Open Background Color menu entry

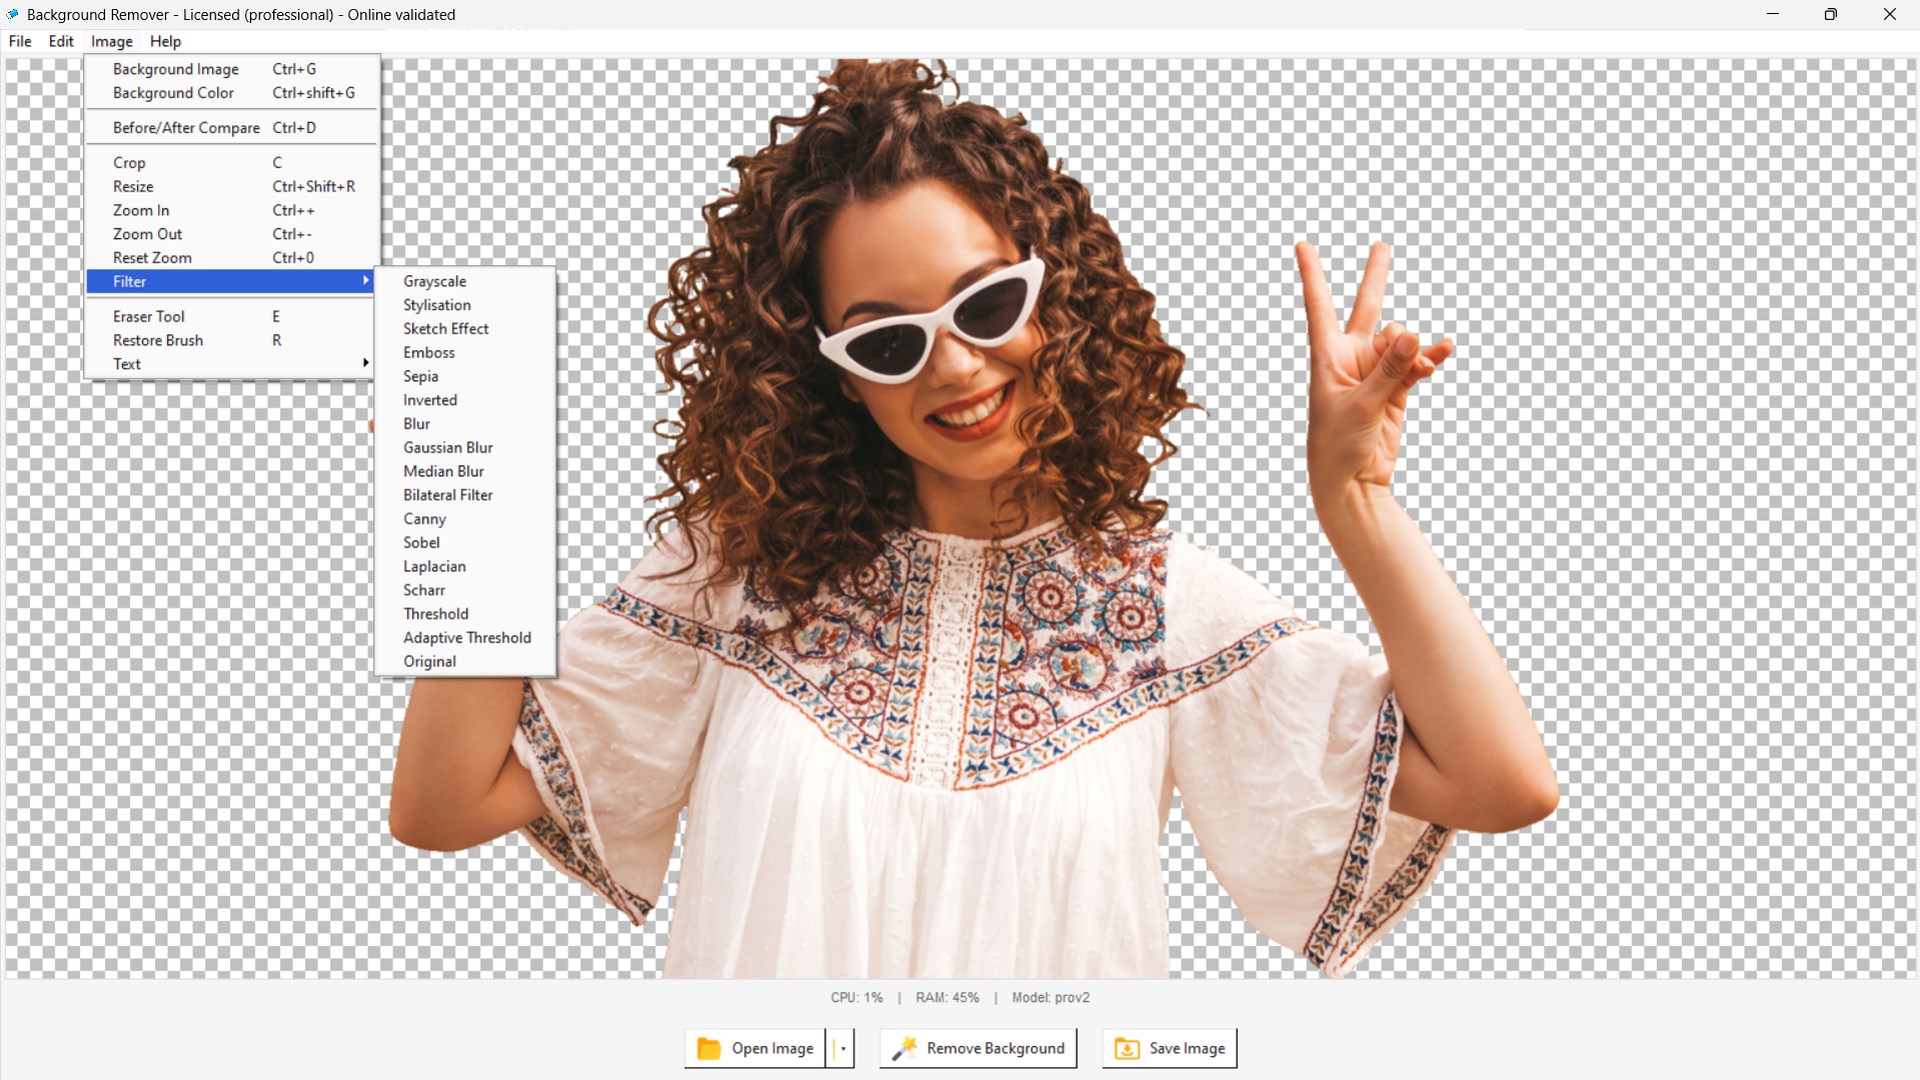tap(173, 93)
